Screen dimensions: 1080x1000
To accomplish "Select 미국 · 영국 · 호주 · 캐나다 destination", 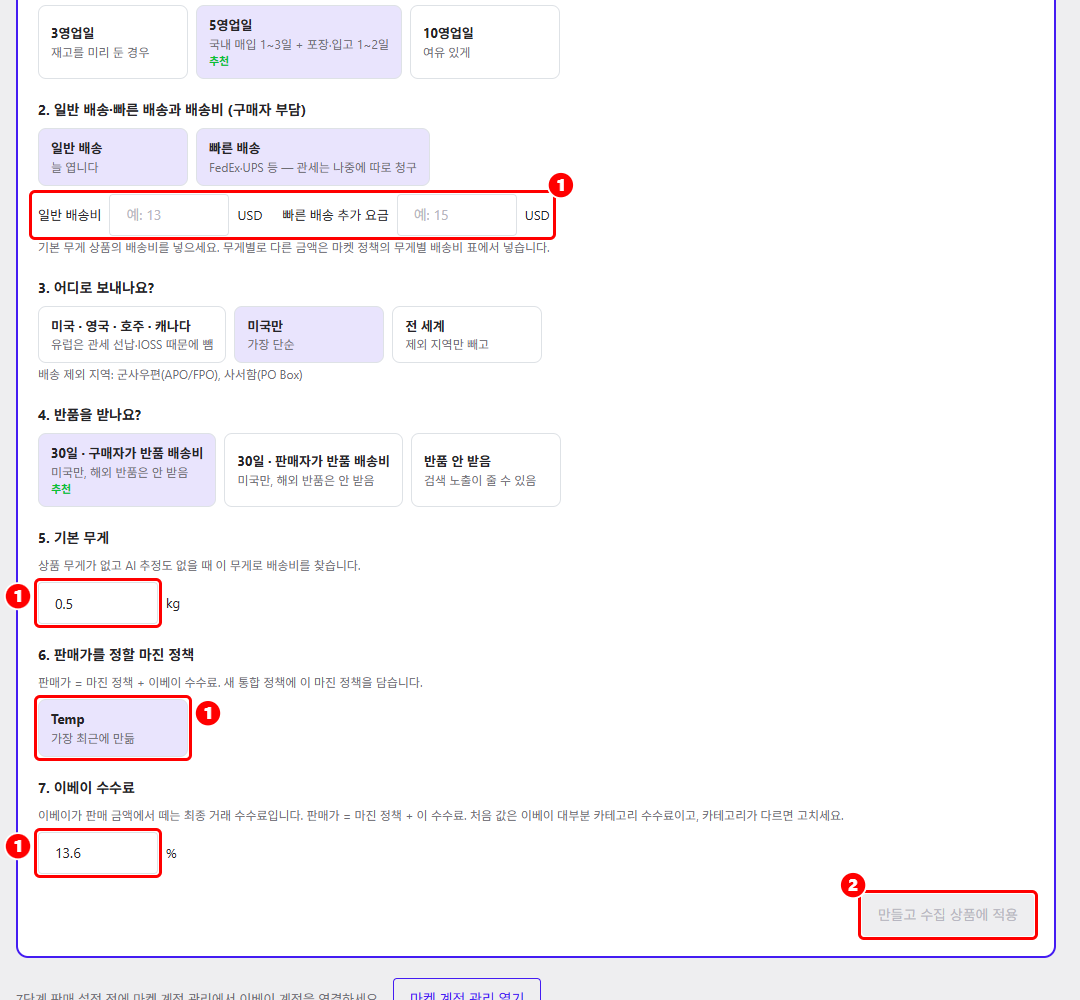I will pyautogui.click(x=132, y=335).
